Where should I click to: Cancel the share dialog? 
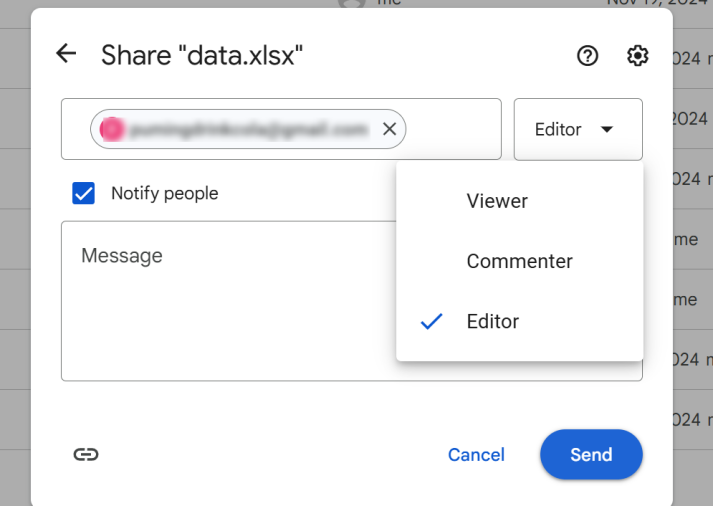(x=476, y=455)
